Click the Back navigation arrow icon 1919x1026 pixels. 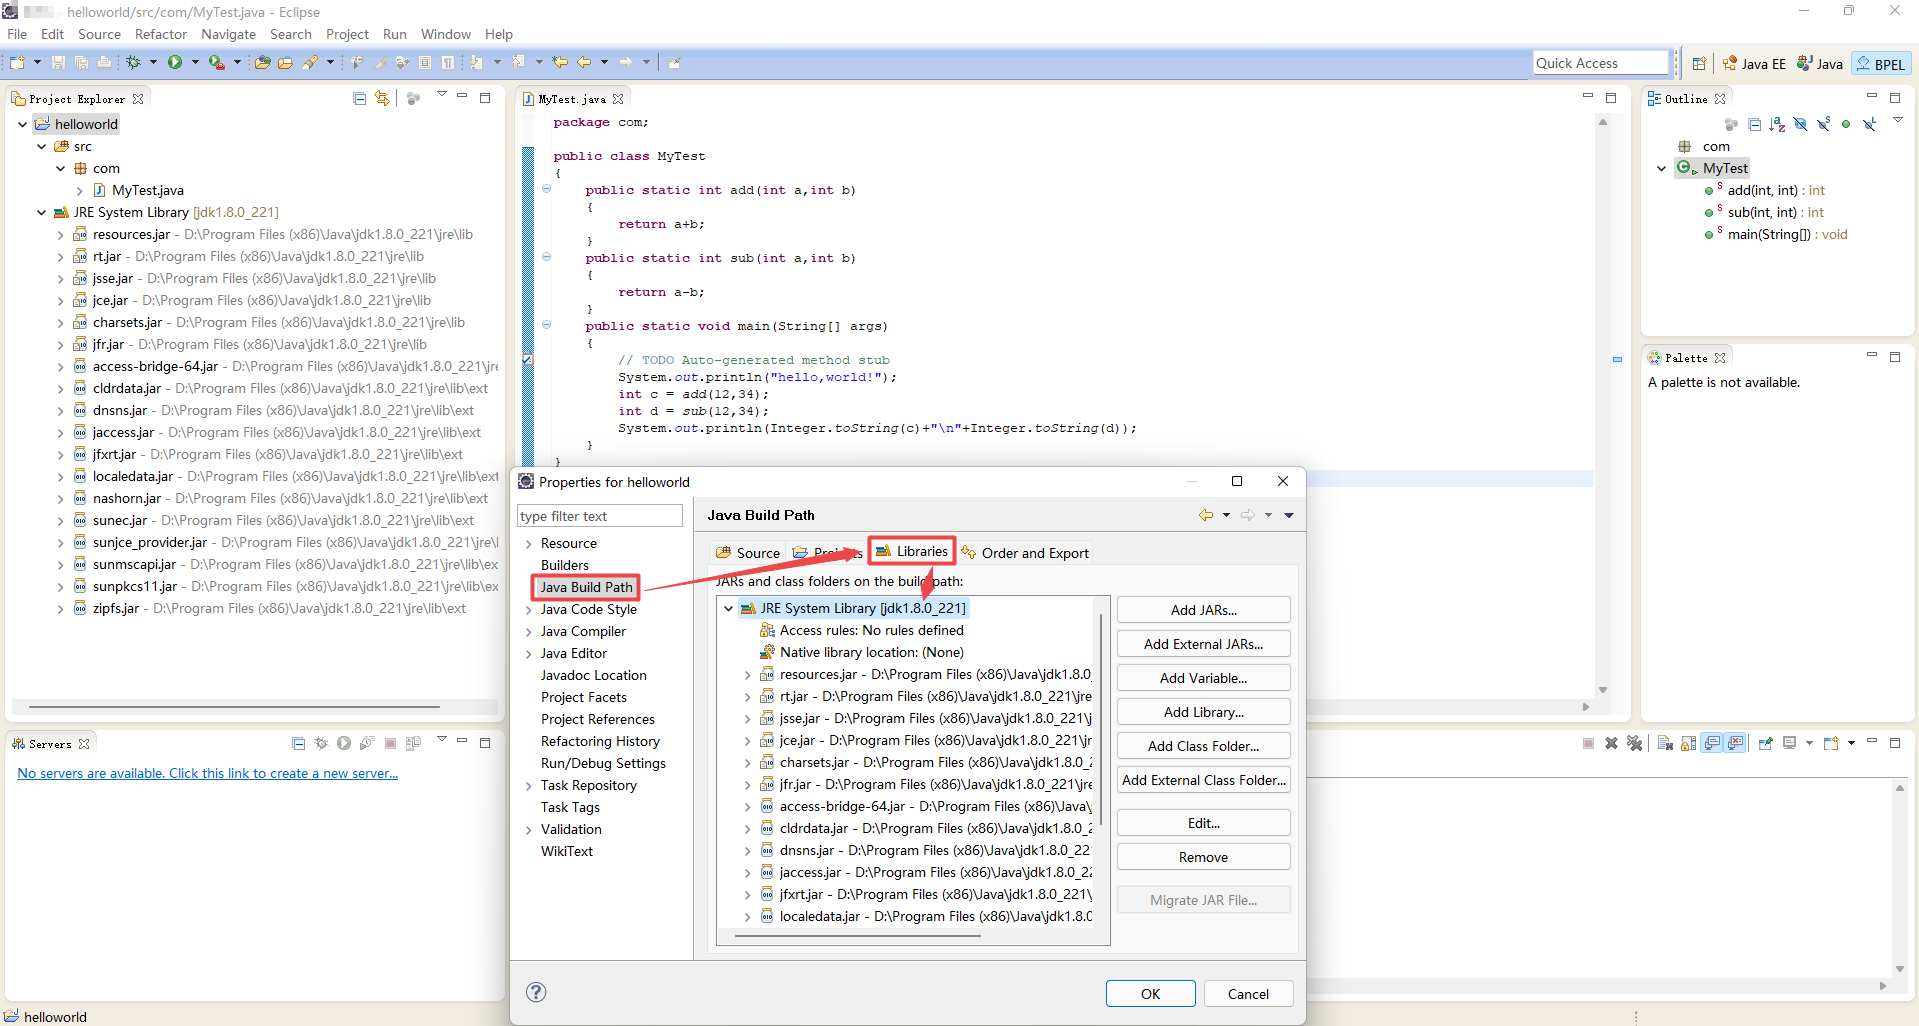pos(584,62)
